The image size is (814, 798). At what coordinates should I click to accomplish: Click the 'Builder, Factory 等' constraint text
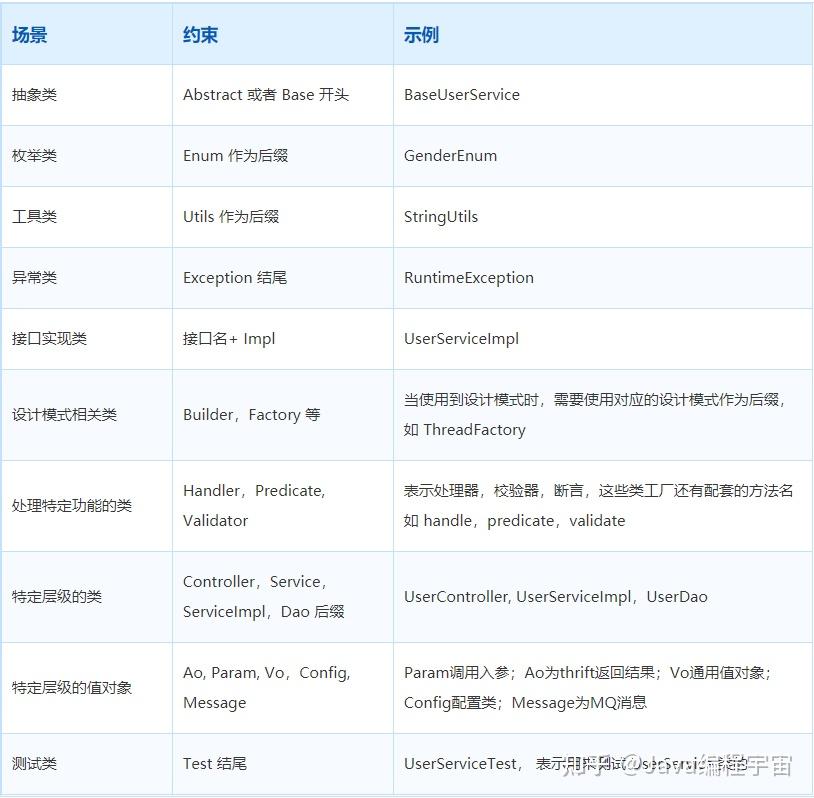[252, 415]
